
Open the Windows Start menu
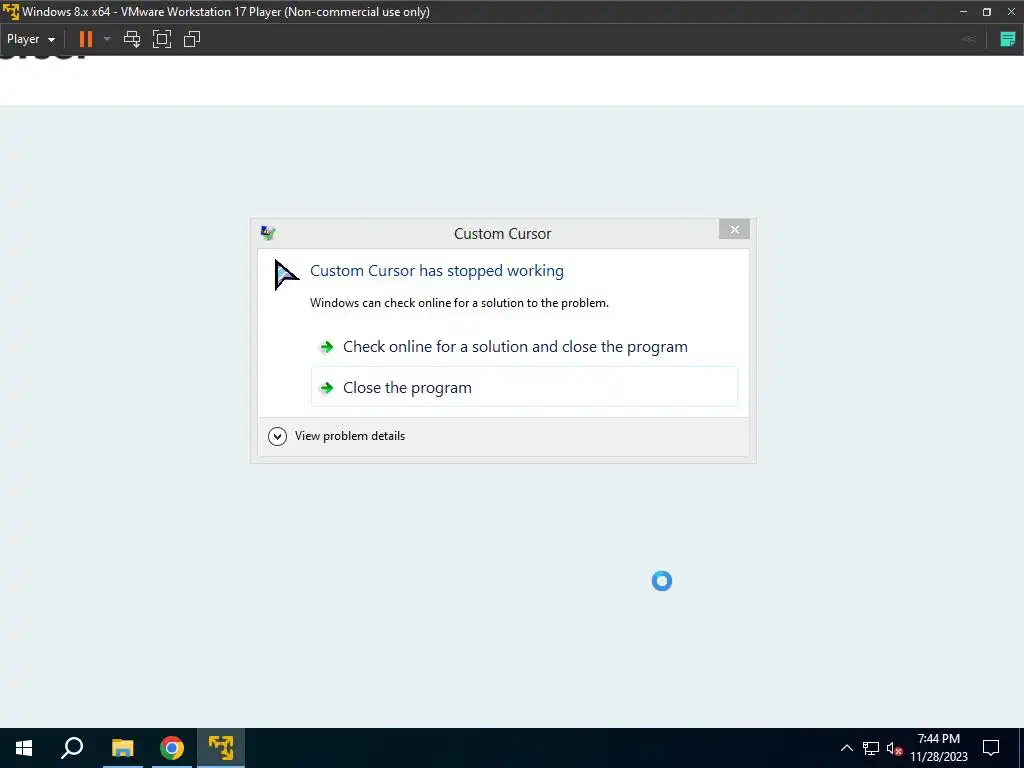tap(24, 748)
